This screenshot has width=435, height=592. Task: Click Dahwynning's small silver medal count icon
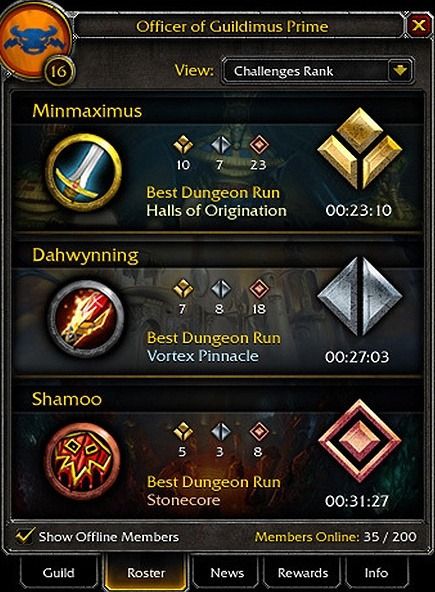point(221,289)
